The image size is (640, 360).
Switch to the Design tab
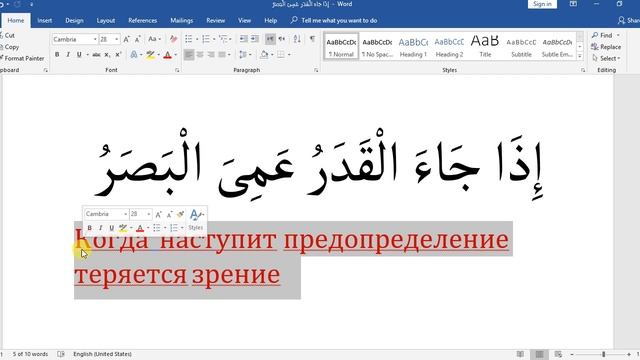pyautogui.click(x=74, y=20)
